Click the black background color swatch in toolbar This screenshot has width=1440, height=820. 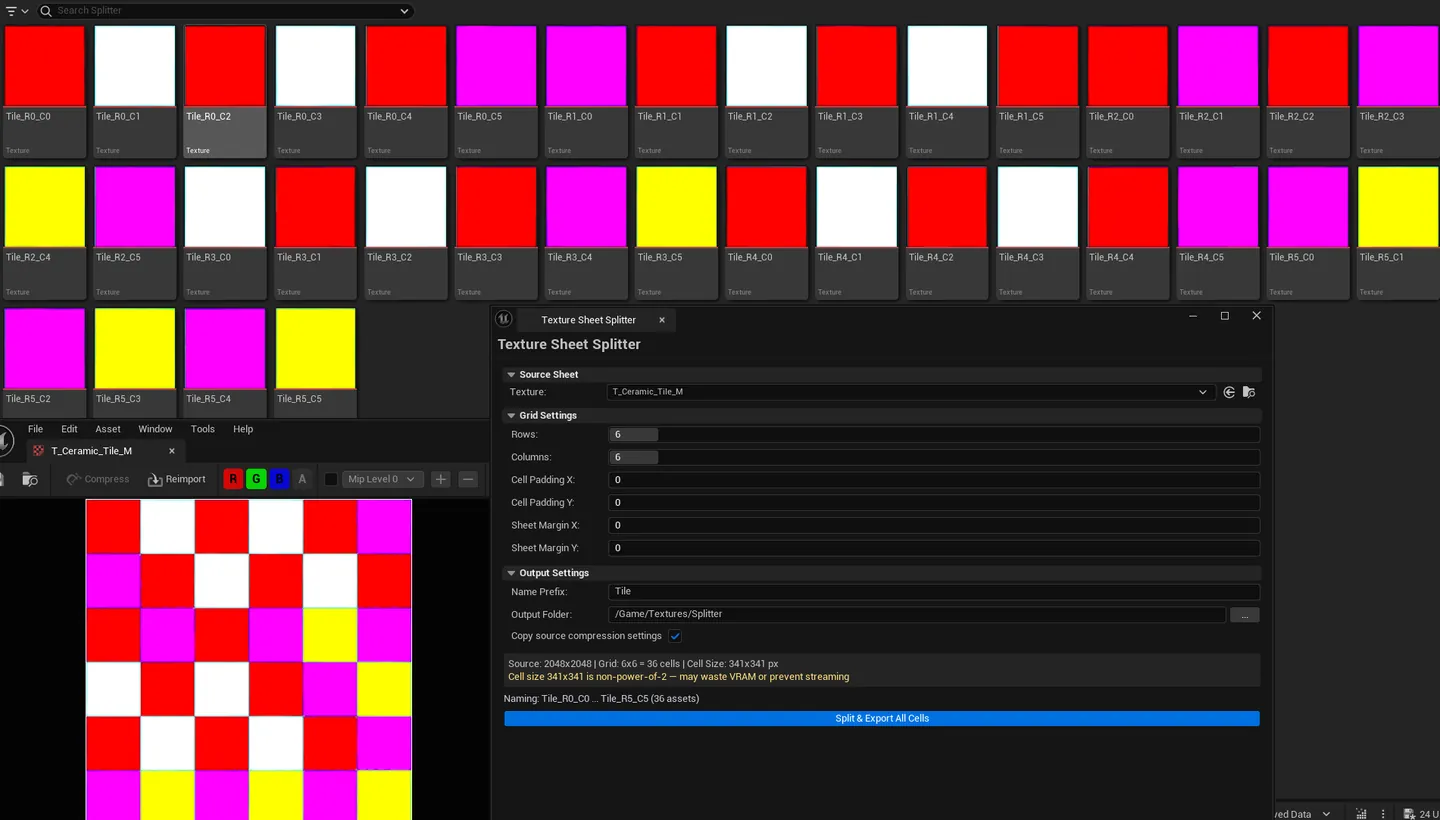[x=330, y=479]
